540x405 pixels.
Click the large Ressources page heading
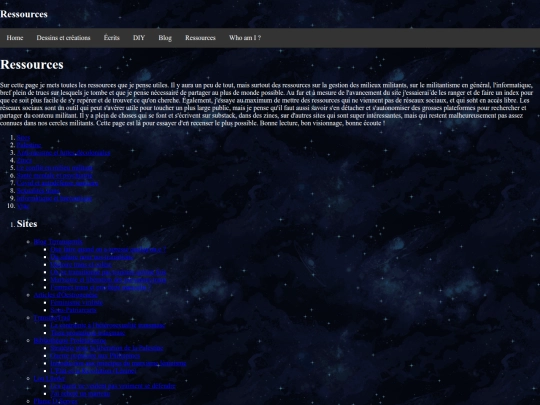[32, 65]
